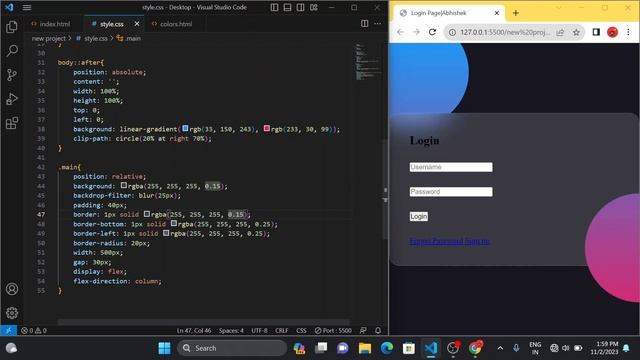Open the VS Code hamburger menu
The height and width of the screenshot is (360, 640).
point(27,7)
